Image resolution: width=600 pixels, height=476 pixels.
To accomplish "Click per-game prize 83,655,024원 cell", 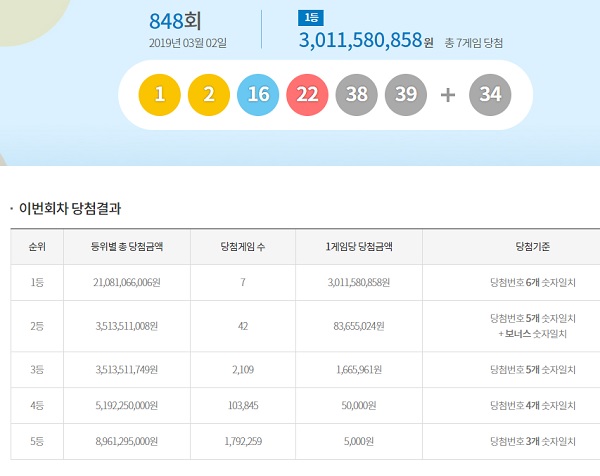I will (x=359, y=326).
